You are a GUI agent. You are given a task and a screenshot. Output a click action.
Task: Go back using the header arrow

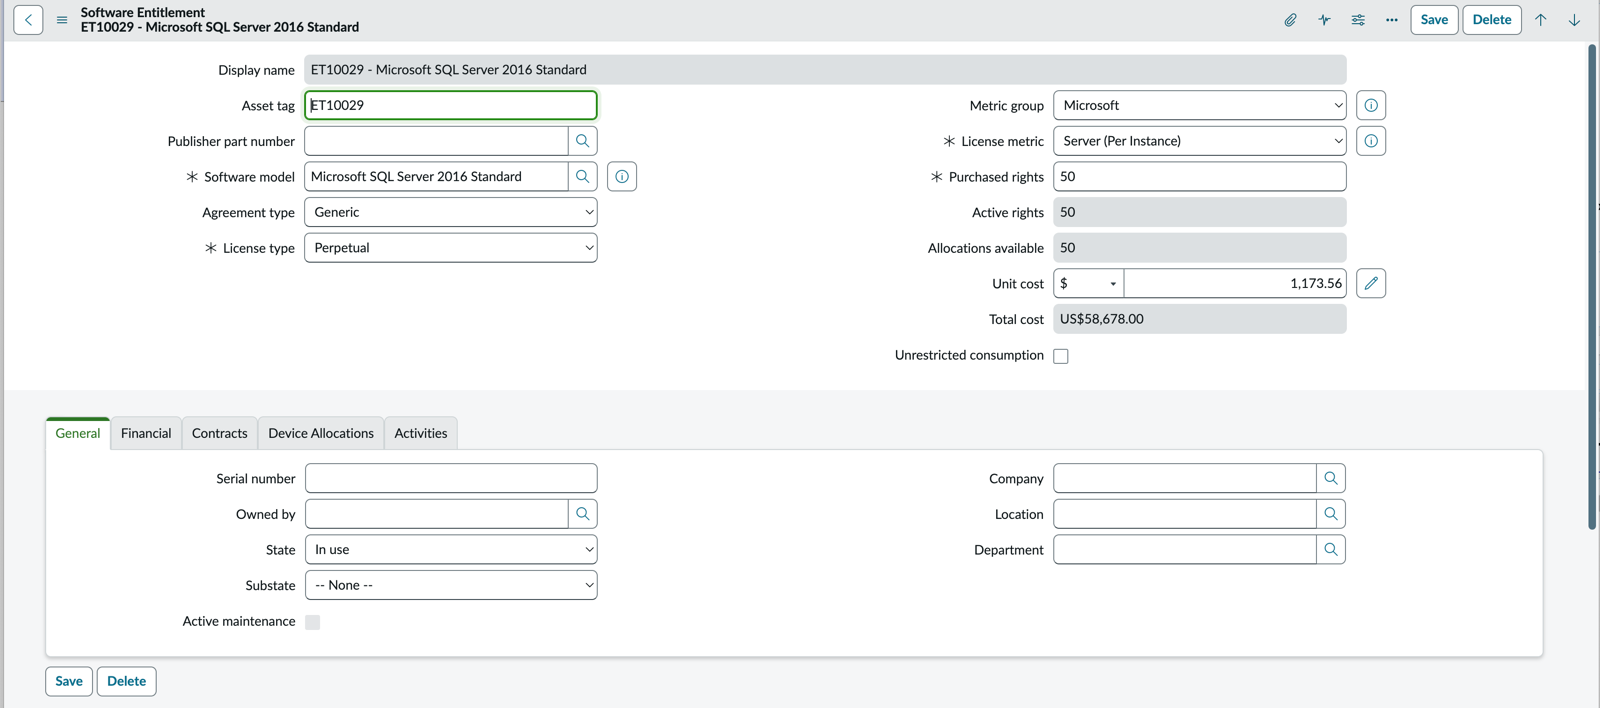coord(28,20)
